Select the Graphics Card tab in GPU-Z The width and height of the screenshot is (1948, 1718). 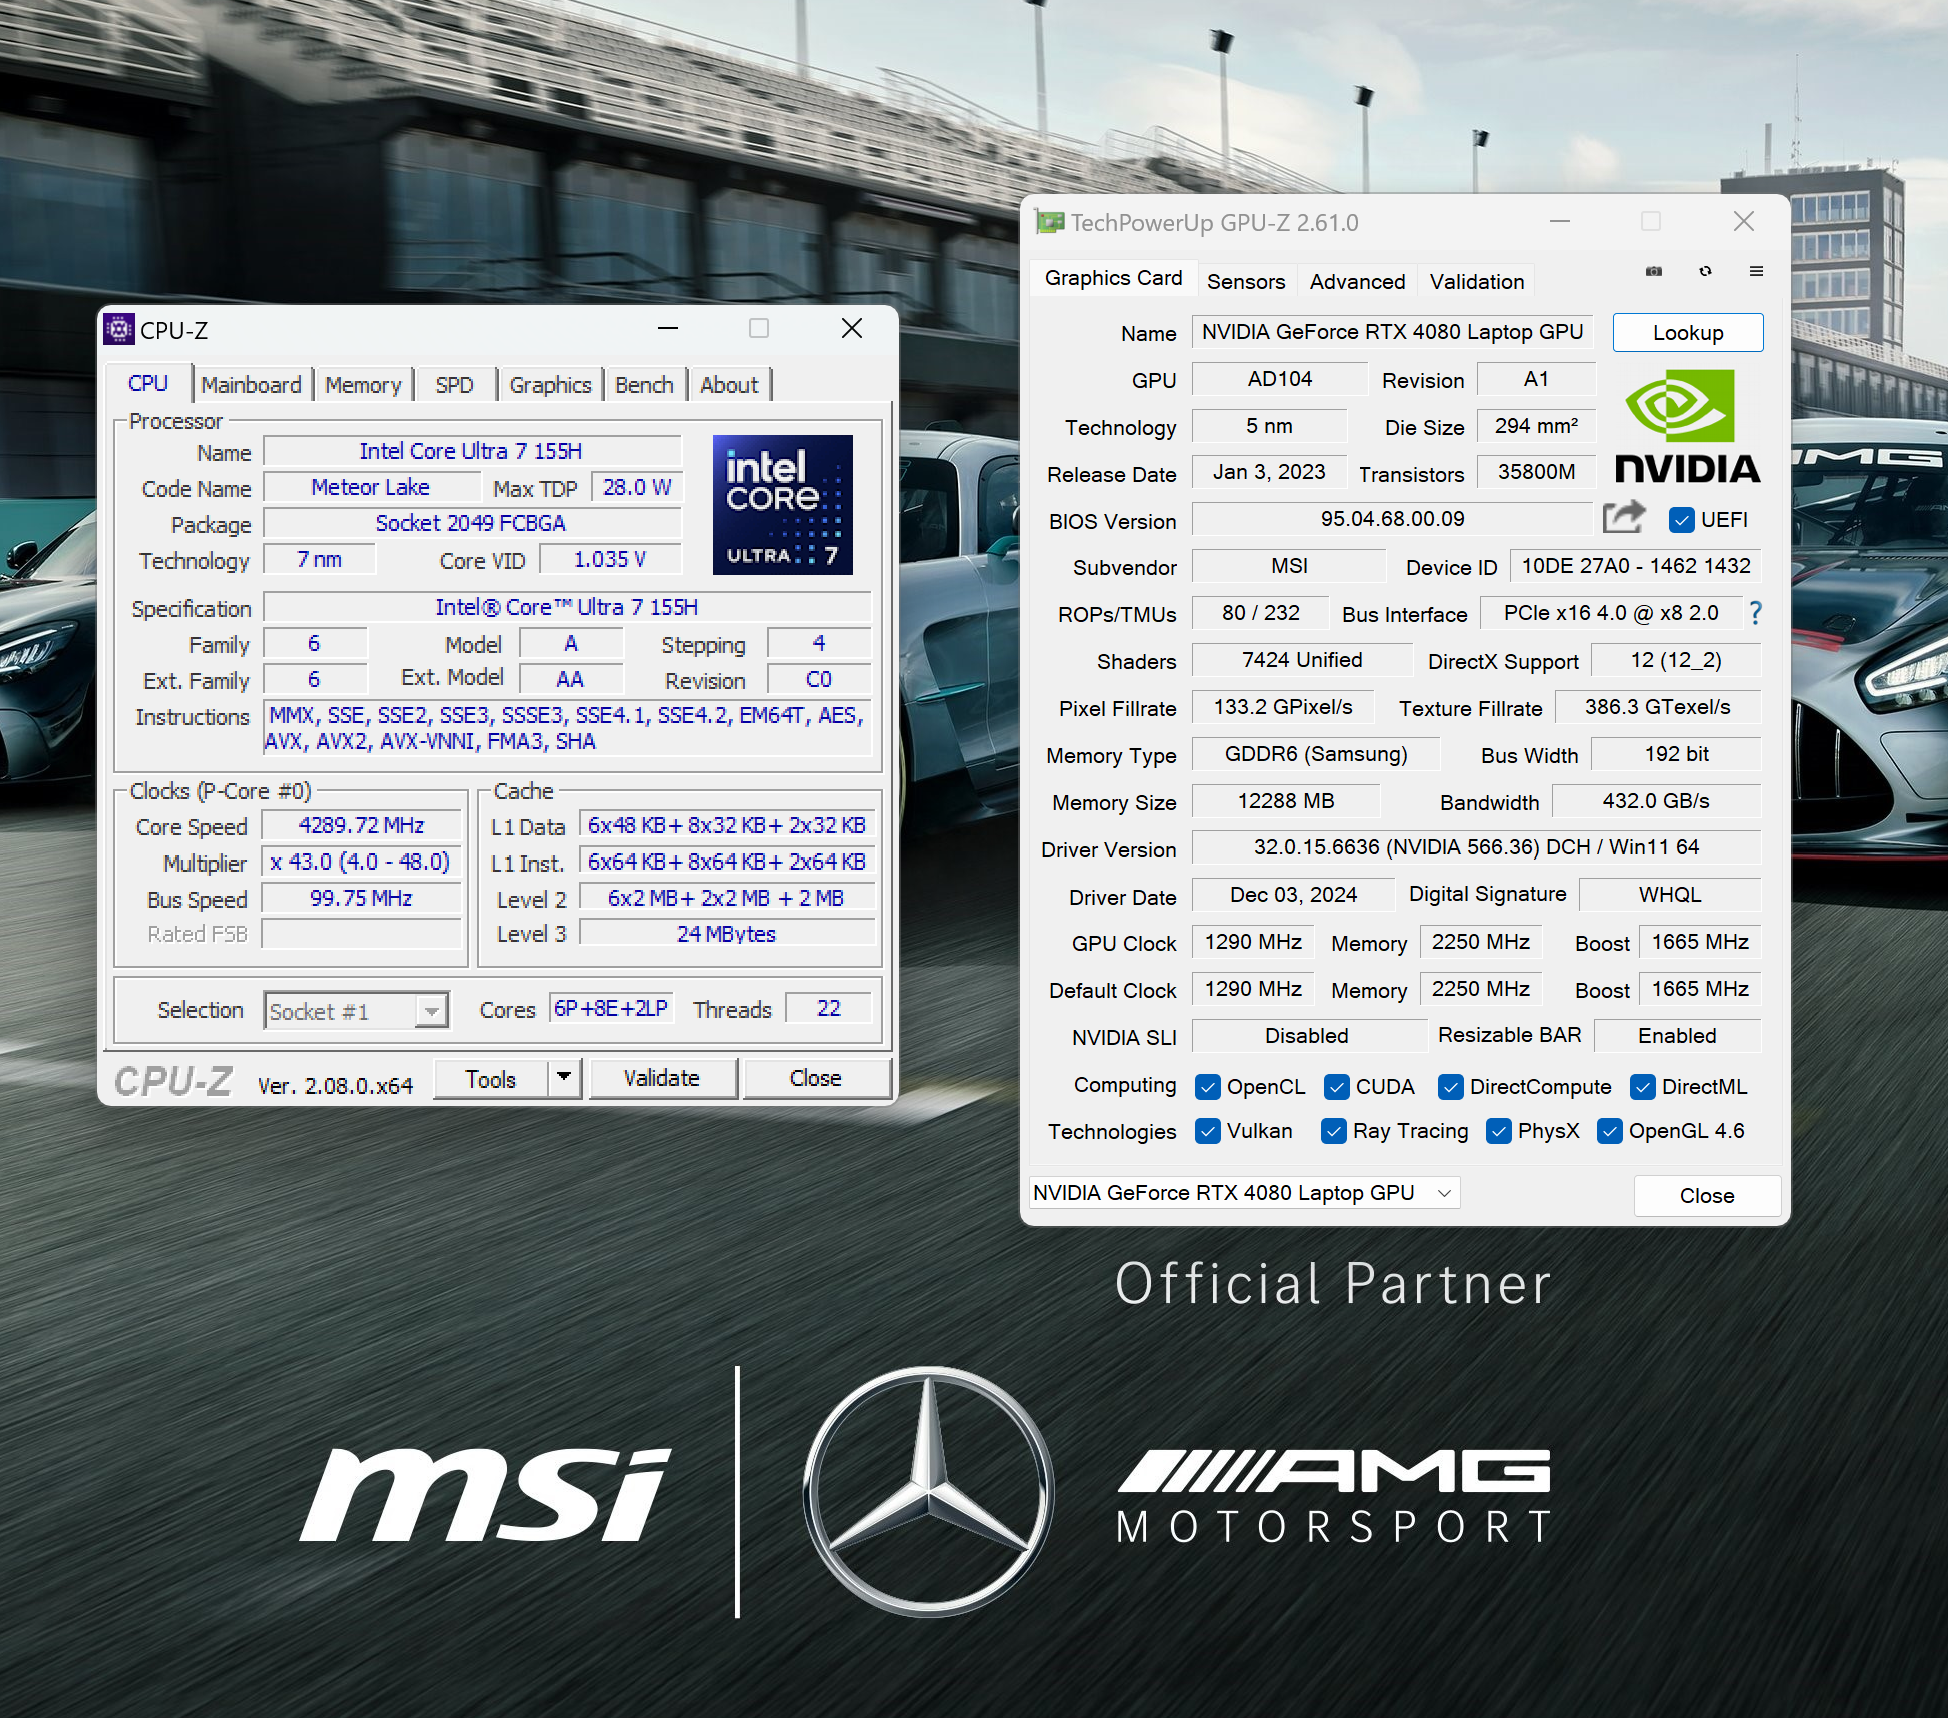click(x=1113, y=278)
